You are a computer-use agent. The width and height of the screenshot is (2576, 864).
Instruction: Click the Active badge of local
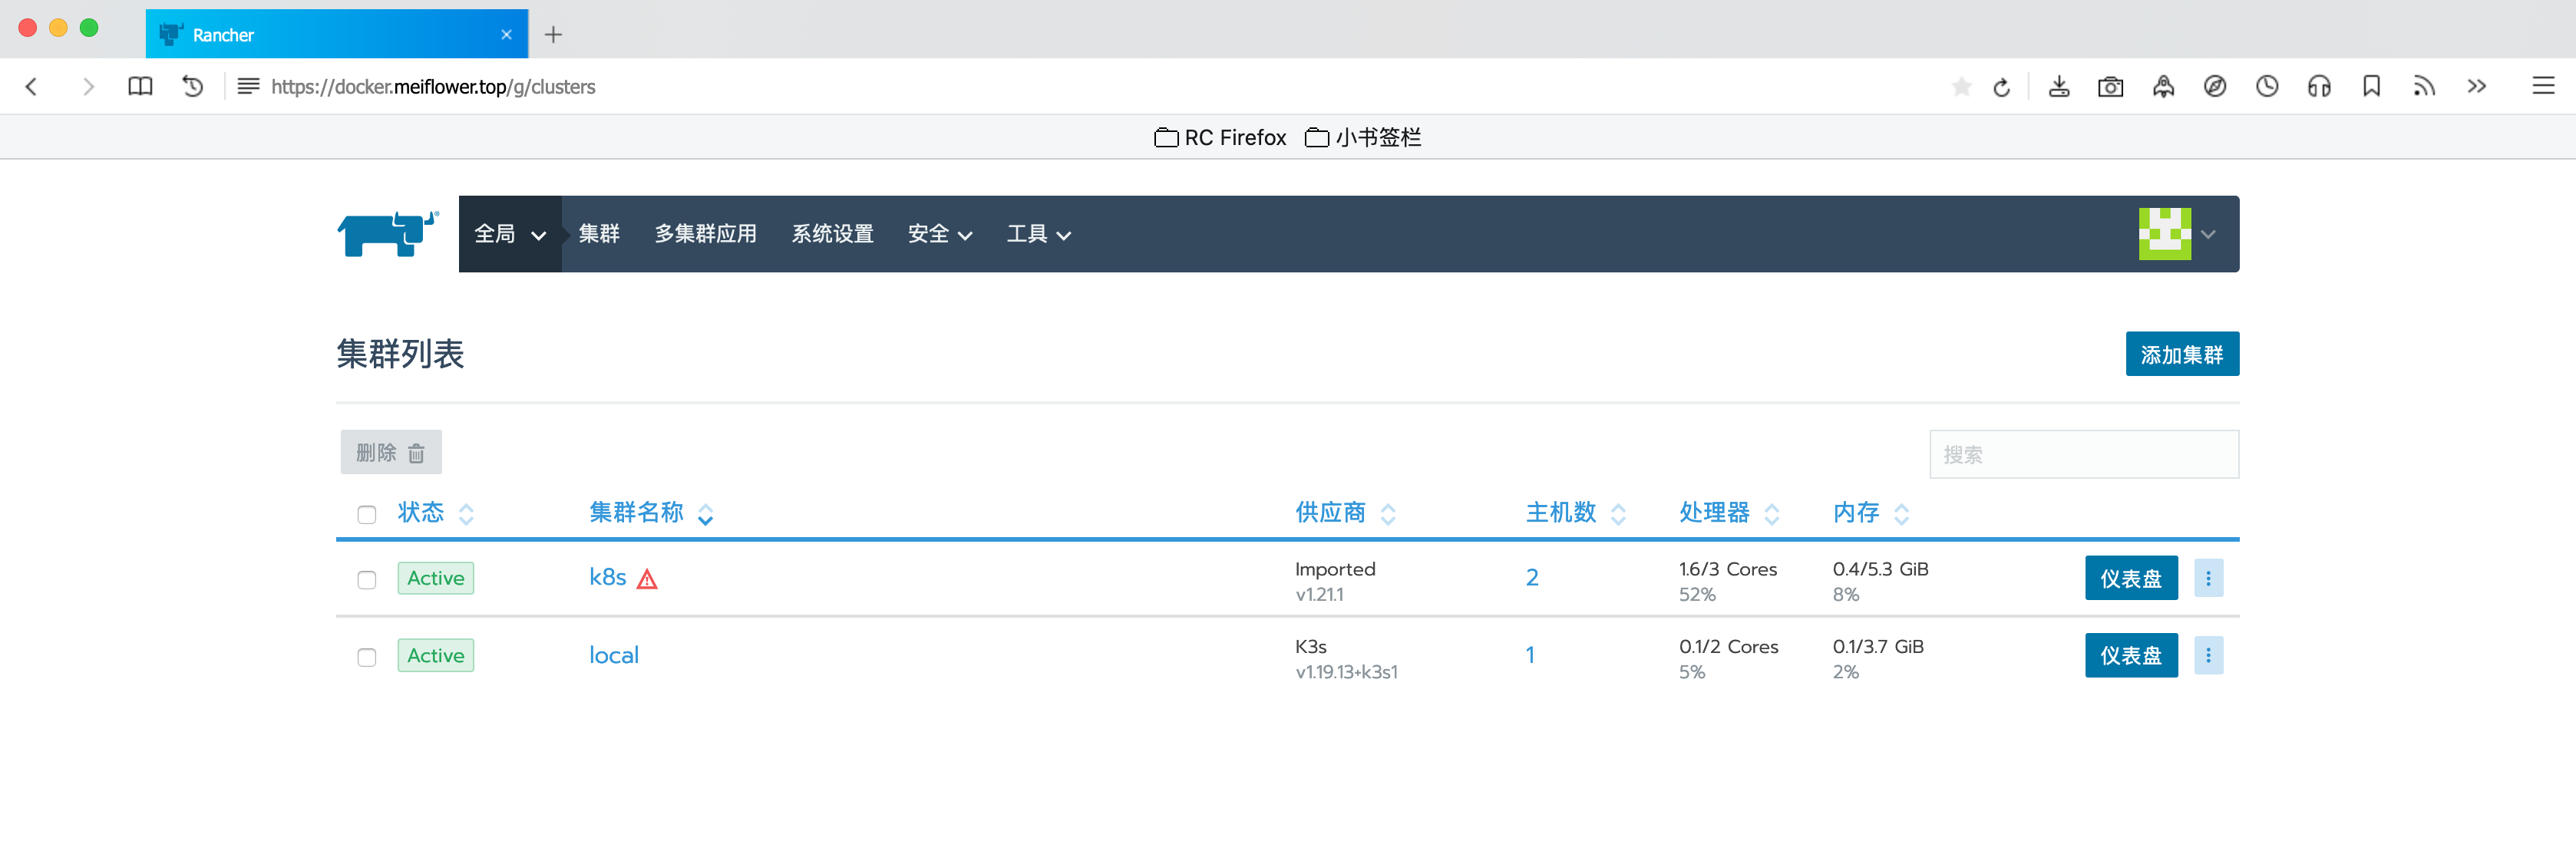click(x=436, y=656)
